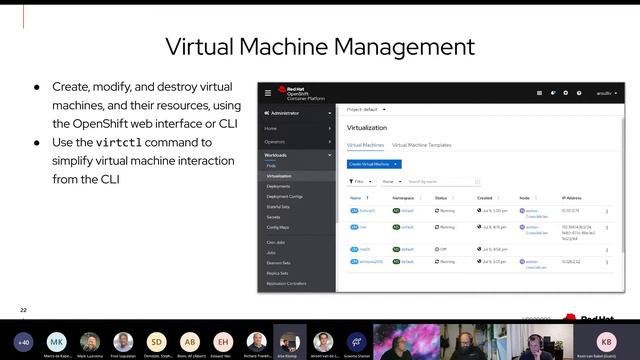Select the rightmost video tile wearing headset

pos(540,342)
